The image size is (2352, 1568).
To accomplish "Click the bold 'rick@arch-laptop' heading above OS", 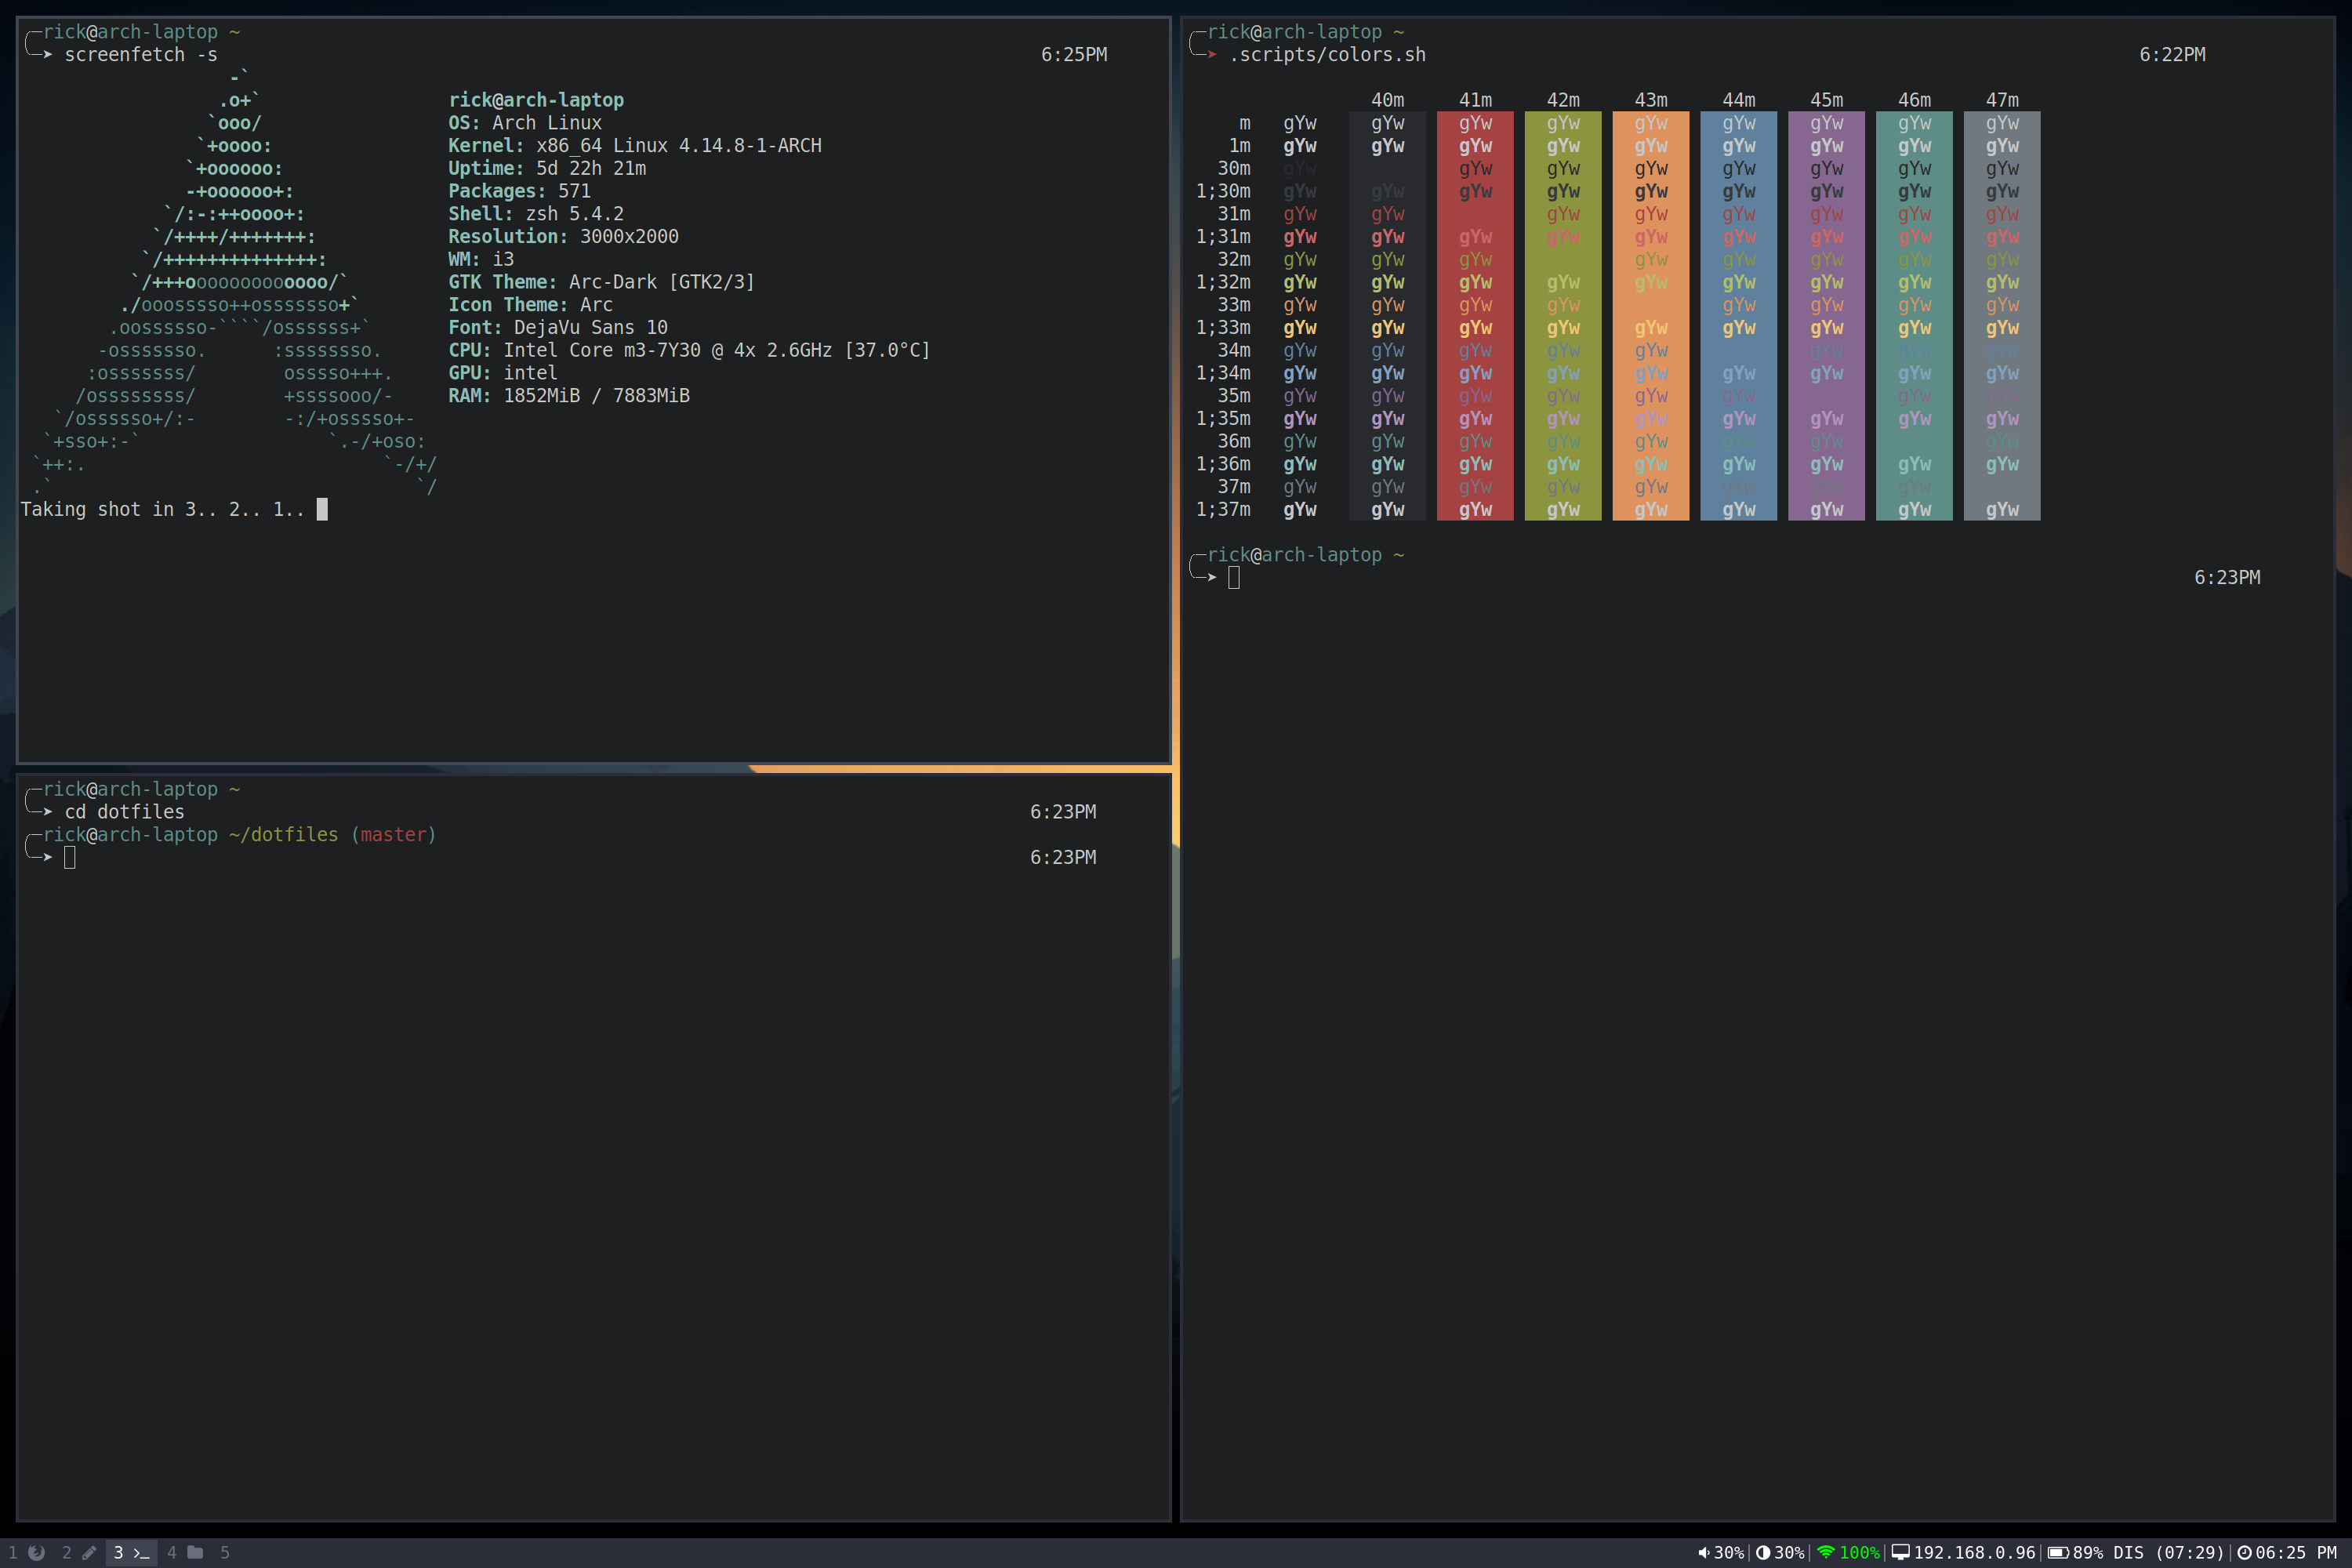I will tap(536, 100).
